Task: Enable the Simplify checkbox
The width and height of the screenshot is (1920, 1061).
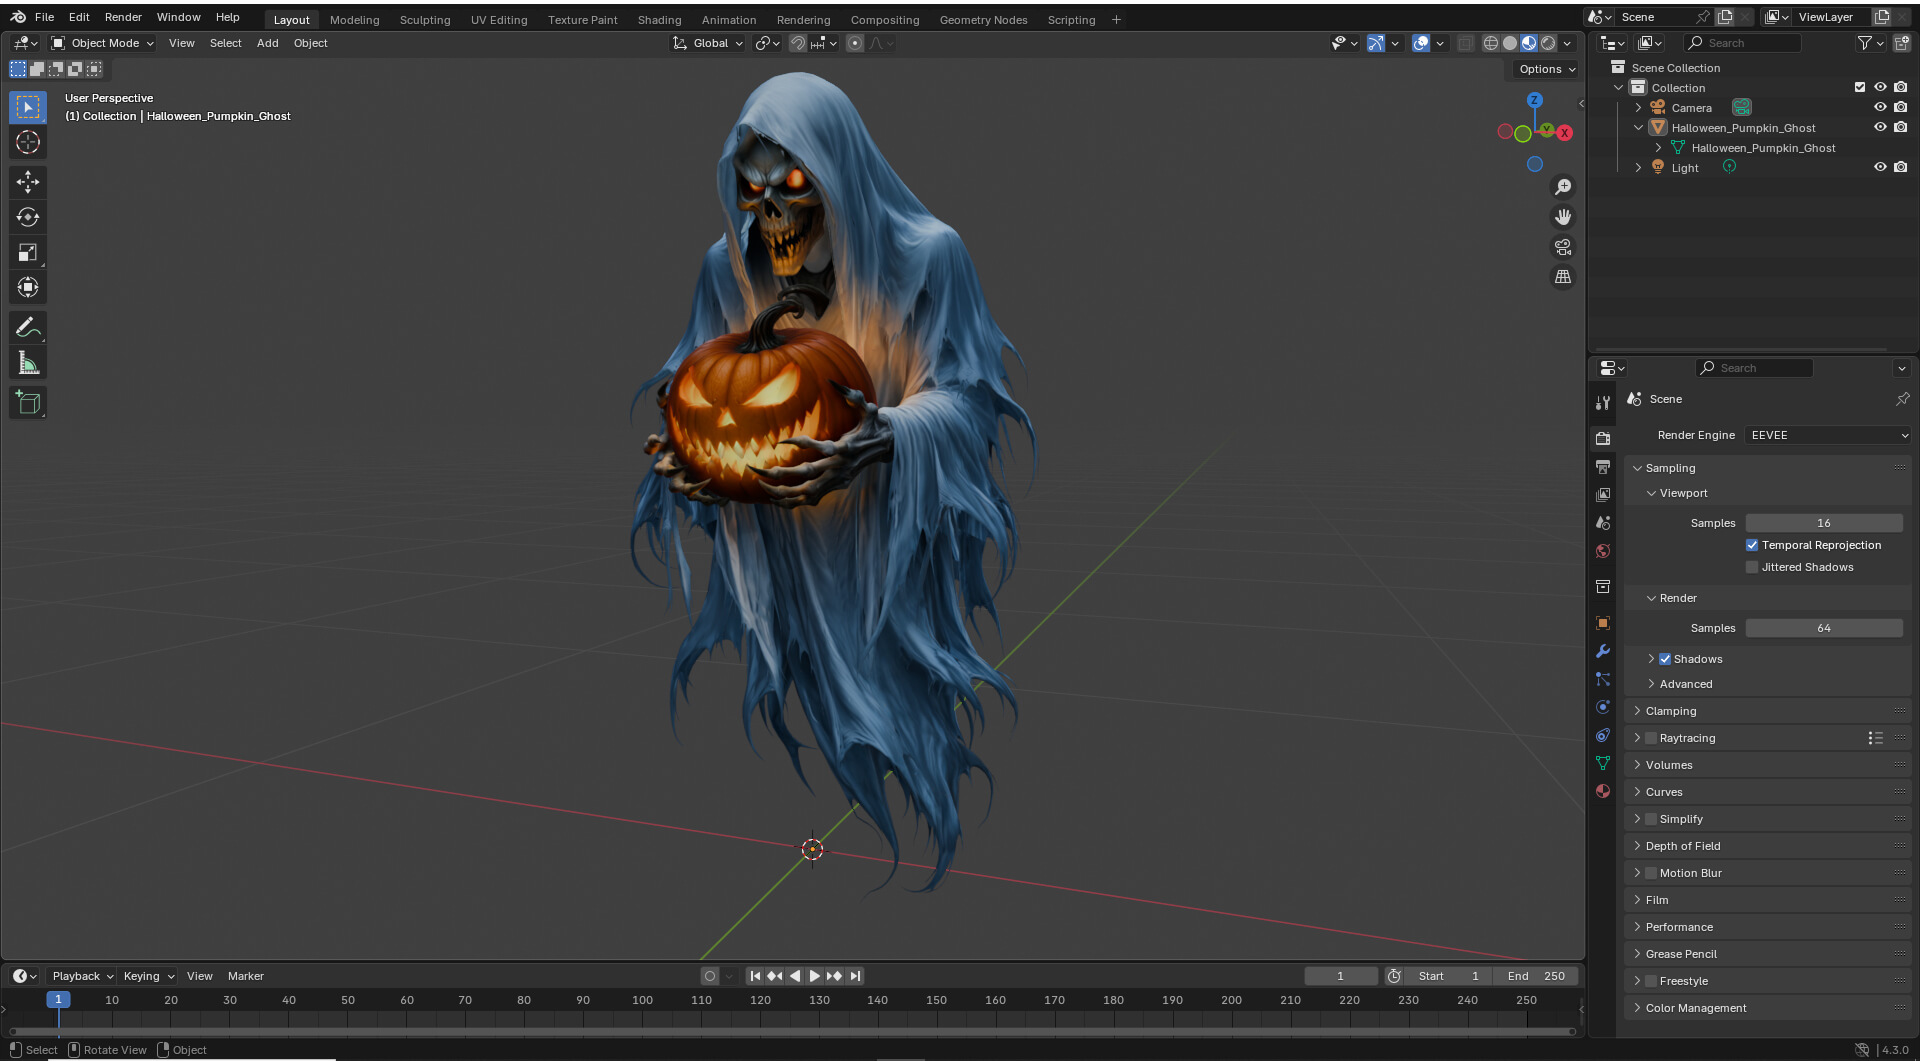Action: (1651, 819)
